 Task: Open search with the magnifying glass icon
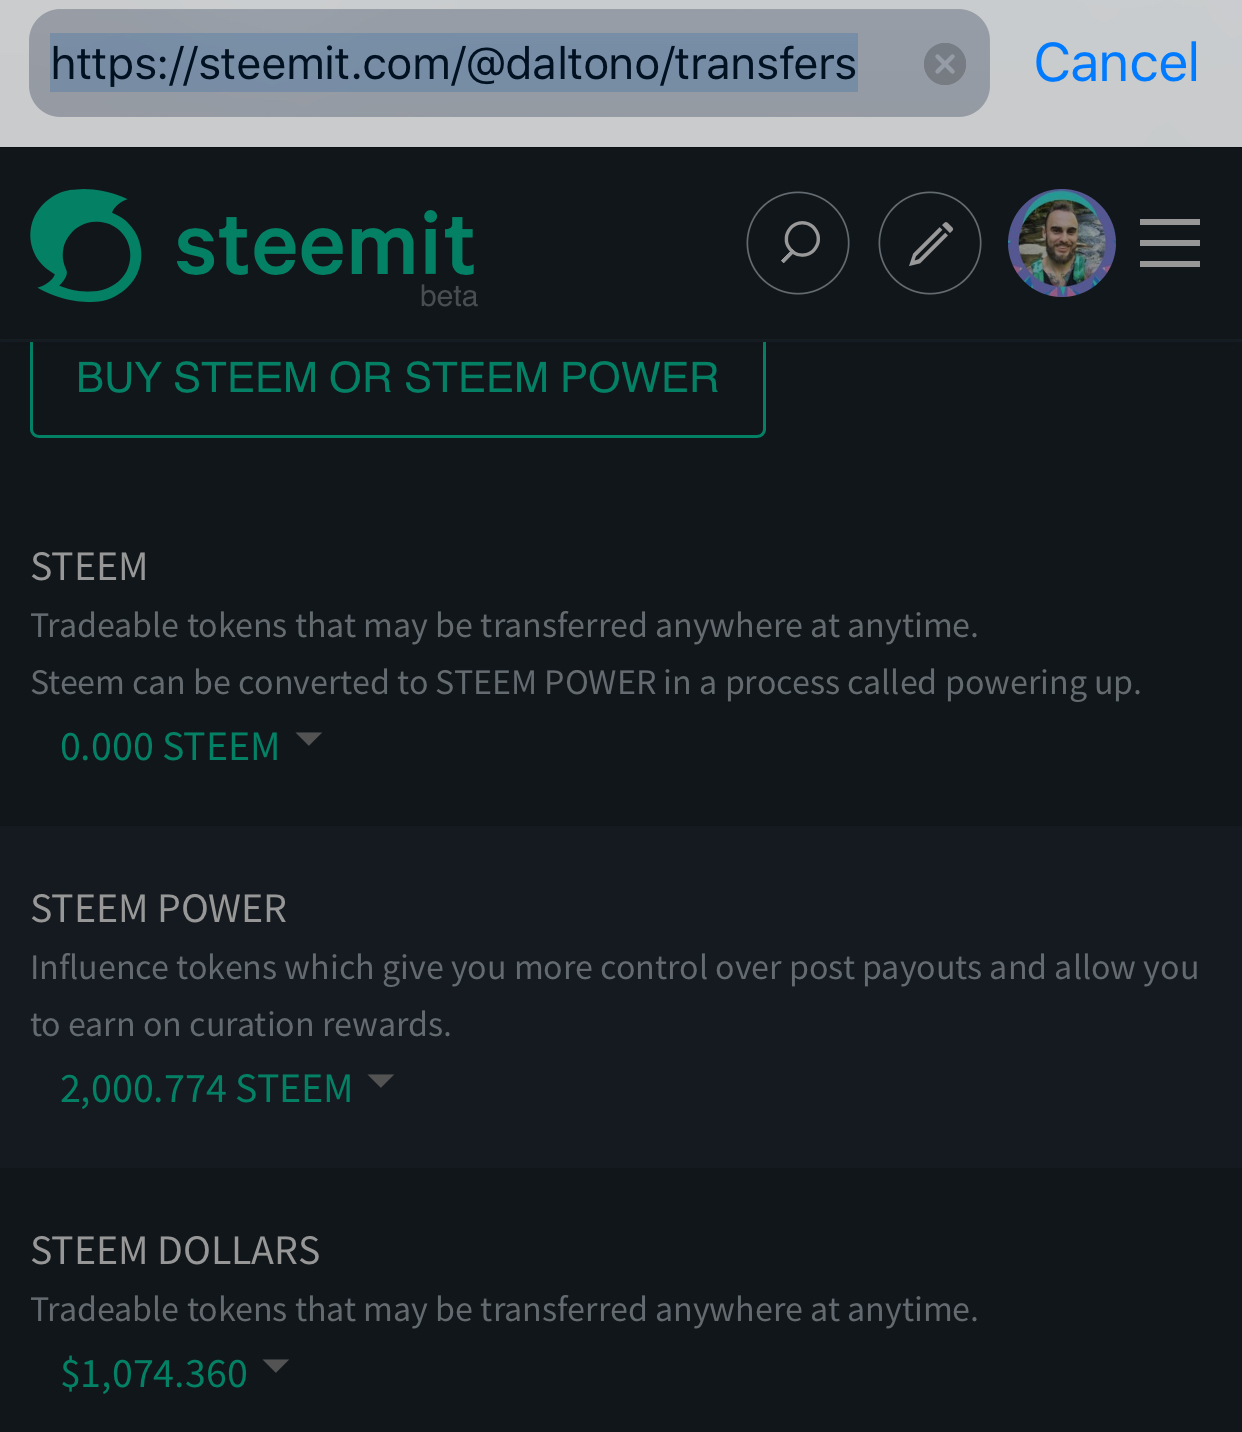tap(798, 243)
